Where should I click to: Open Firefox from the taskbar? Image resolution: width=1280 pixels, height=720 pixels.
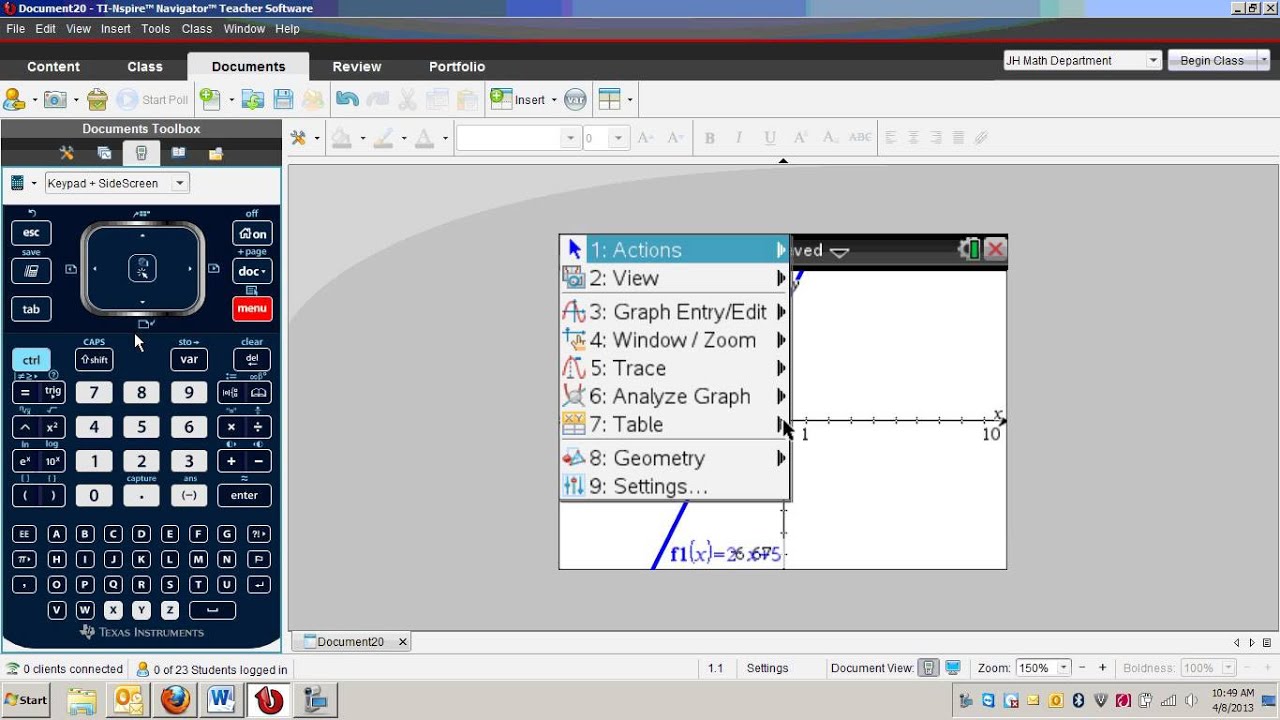[175, 700]
